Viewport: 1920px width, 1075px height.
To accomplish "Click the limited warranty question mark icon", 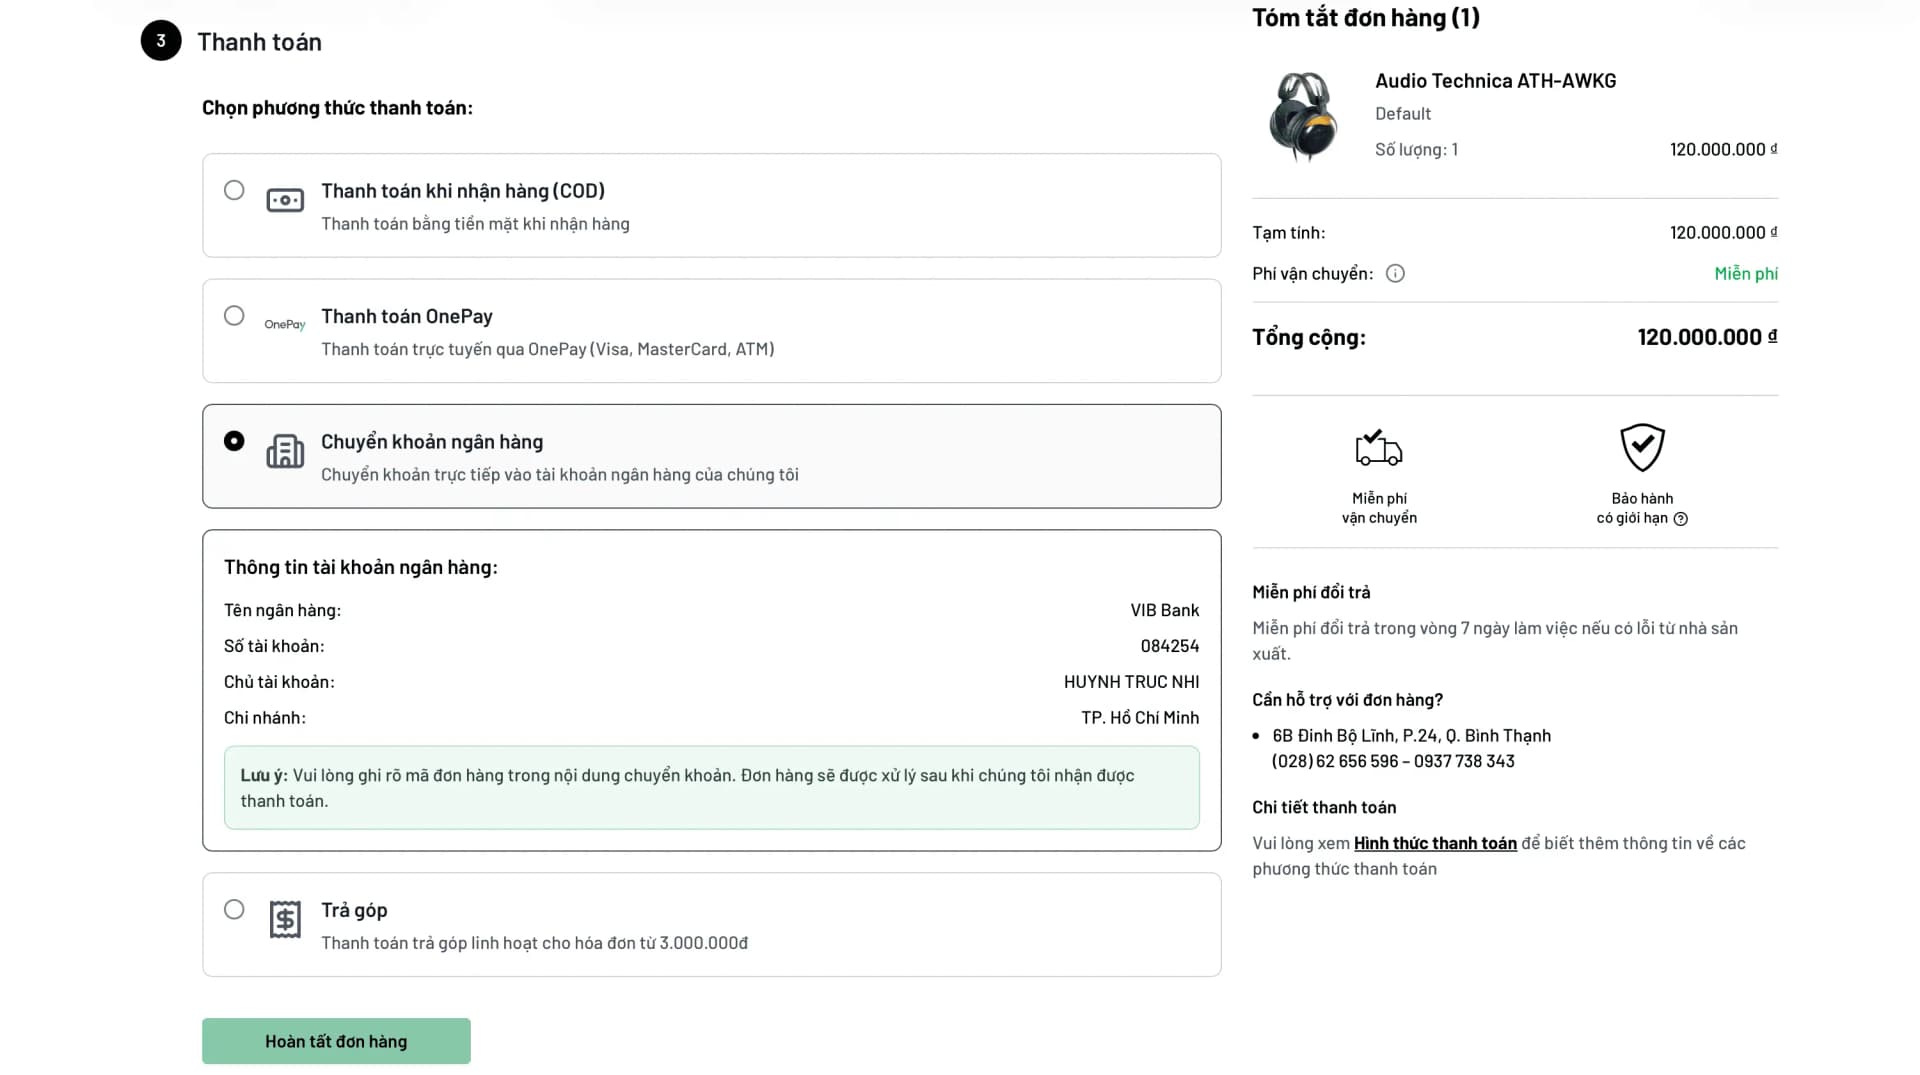I will (1681, 519).
